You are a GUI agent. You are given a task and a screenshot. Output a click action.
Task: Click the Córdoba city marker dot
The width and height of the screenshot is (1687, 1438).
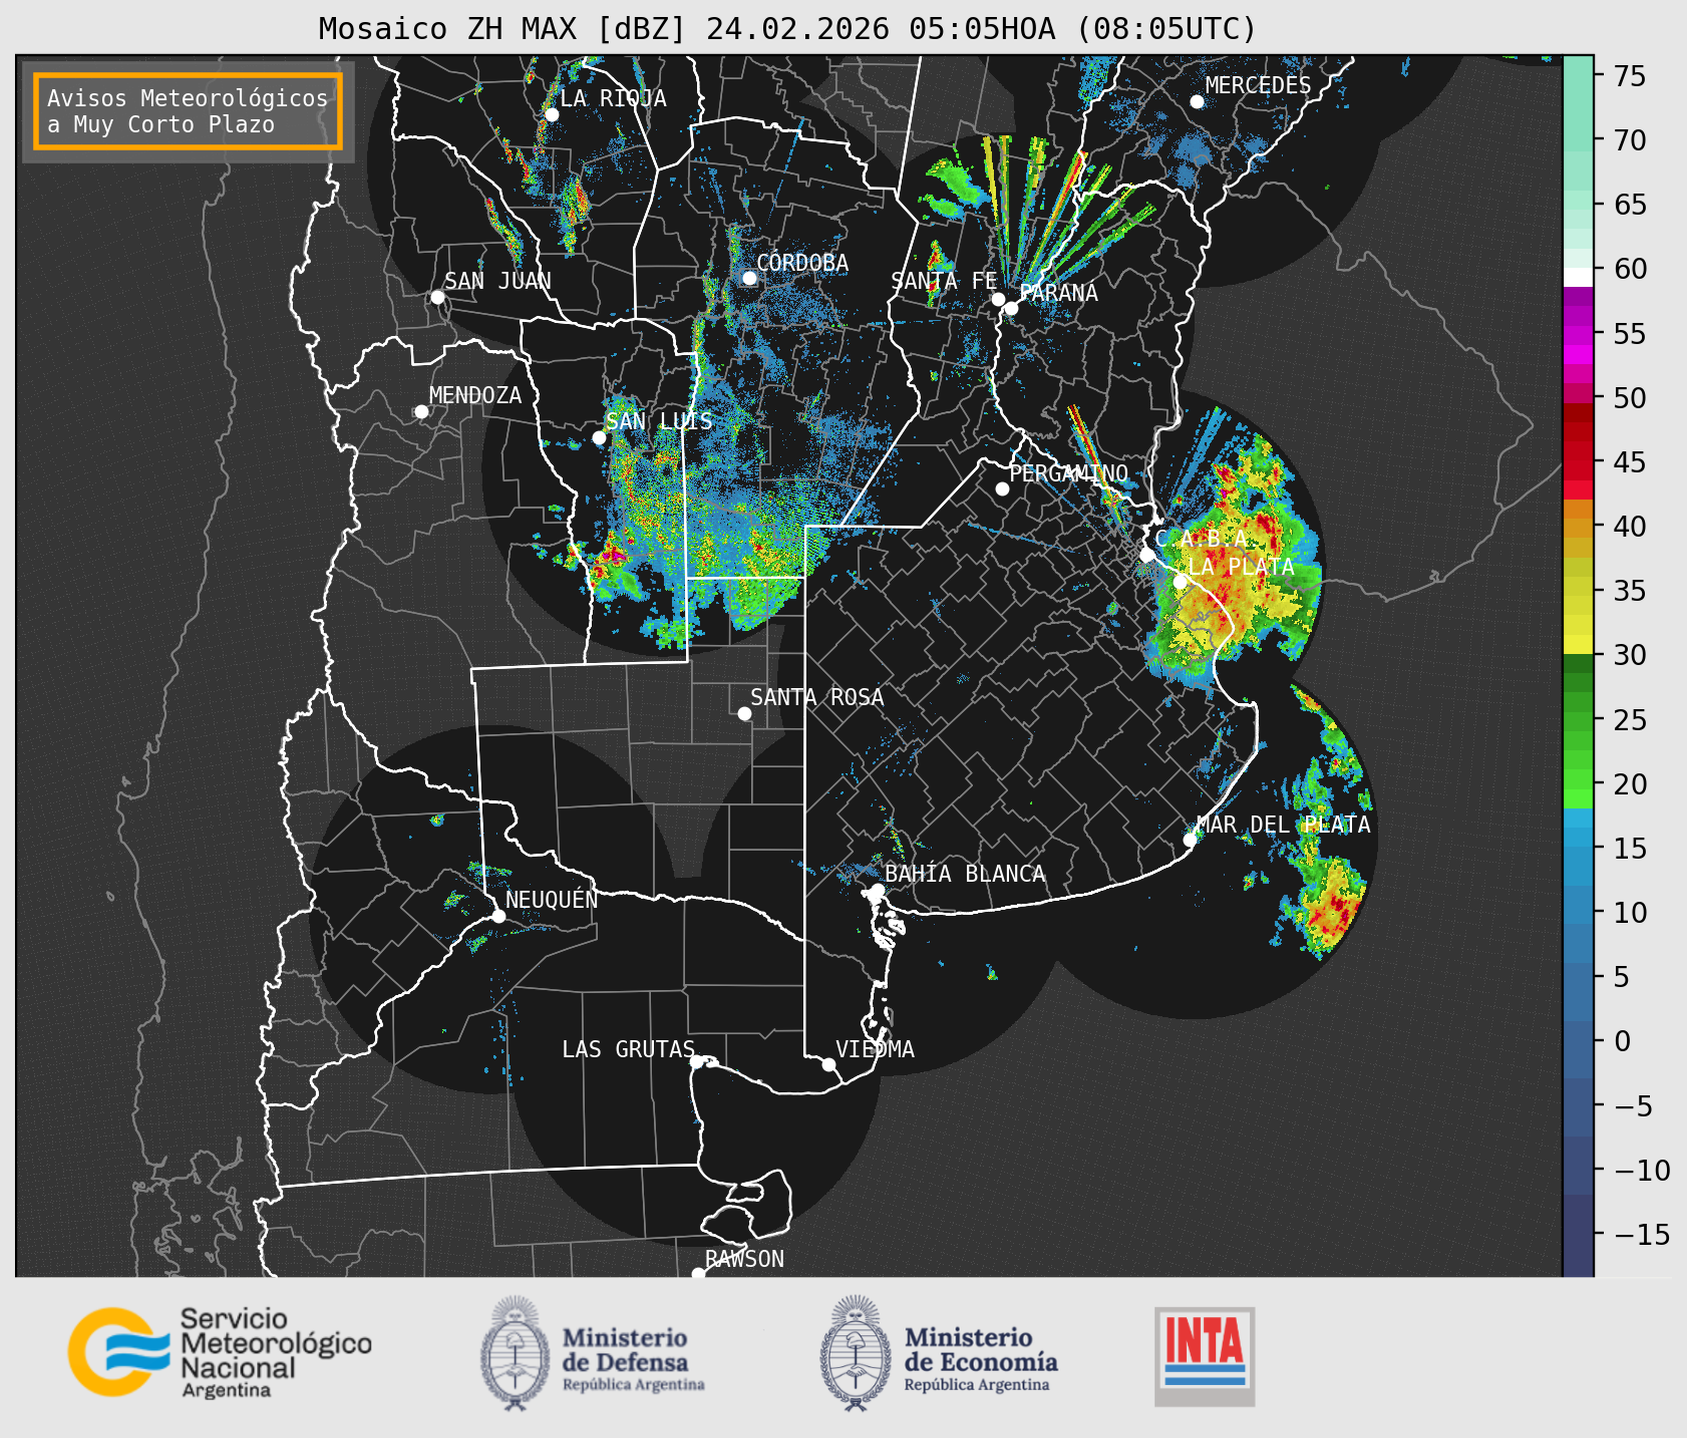pyautogui.click(x=749, y=278)
